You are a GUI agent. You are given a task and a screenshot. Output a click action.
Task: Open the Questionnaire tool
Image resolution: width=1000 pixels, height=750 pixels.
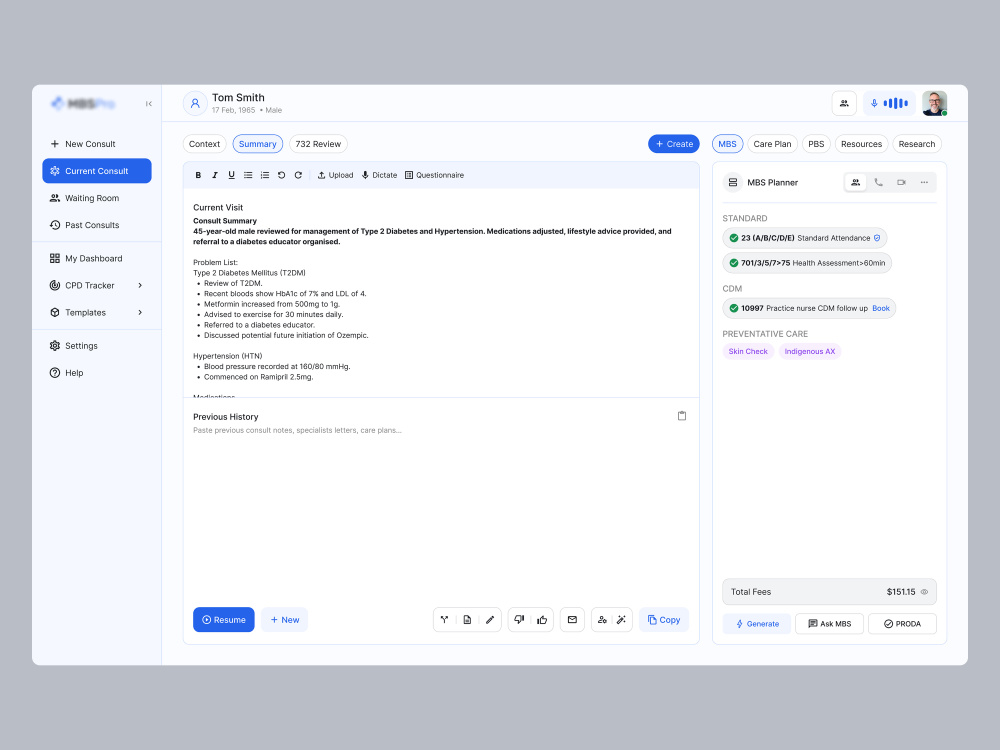434,175
